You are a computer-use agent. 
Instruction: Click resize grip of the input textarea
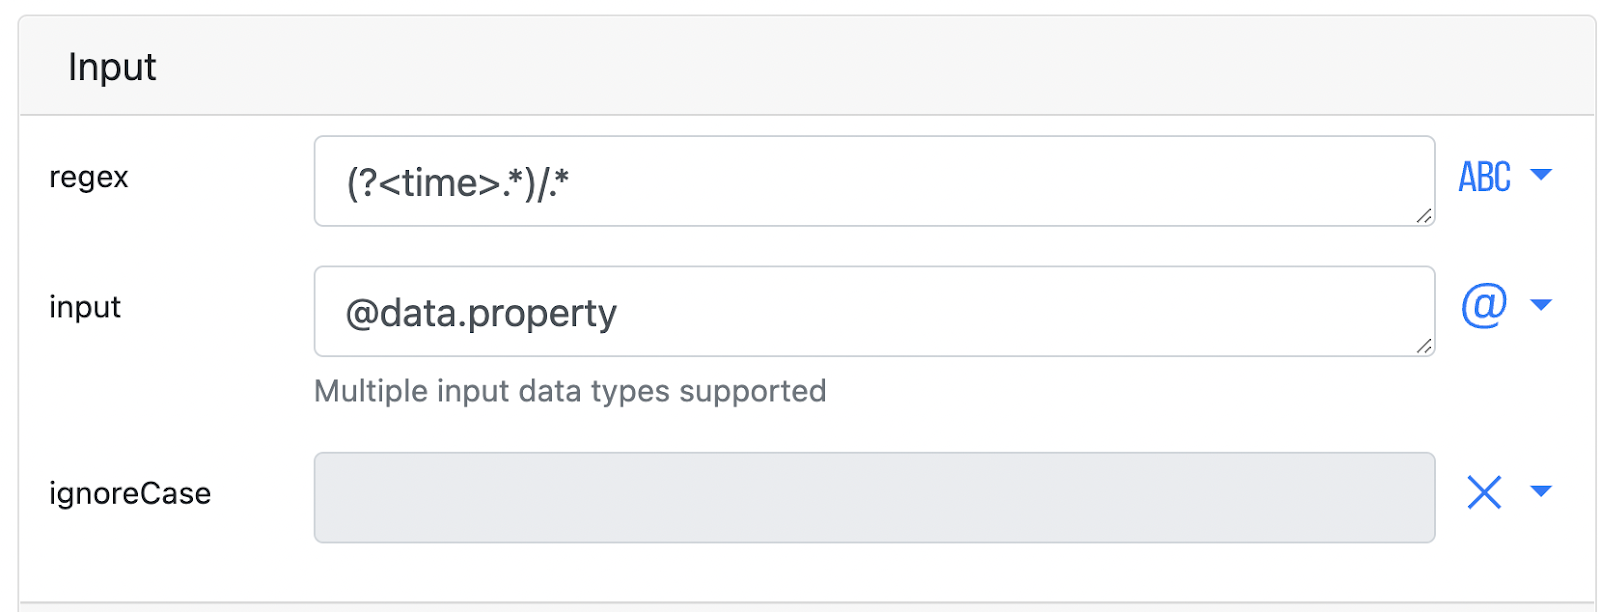1424,345
